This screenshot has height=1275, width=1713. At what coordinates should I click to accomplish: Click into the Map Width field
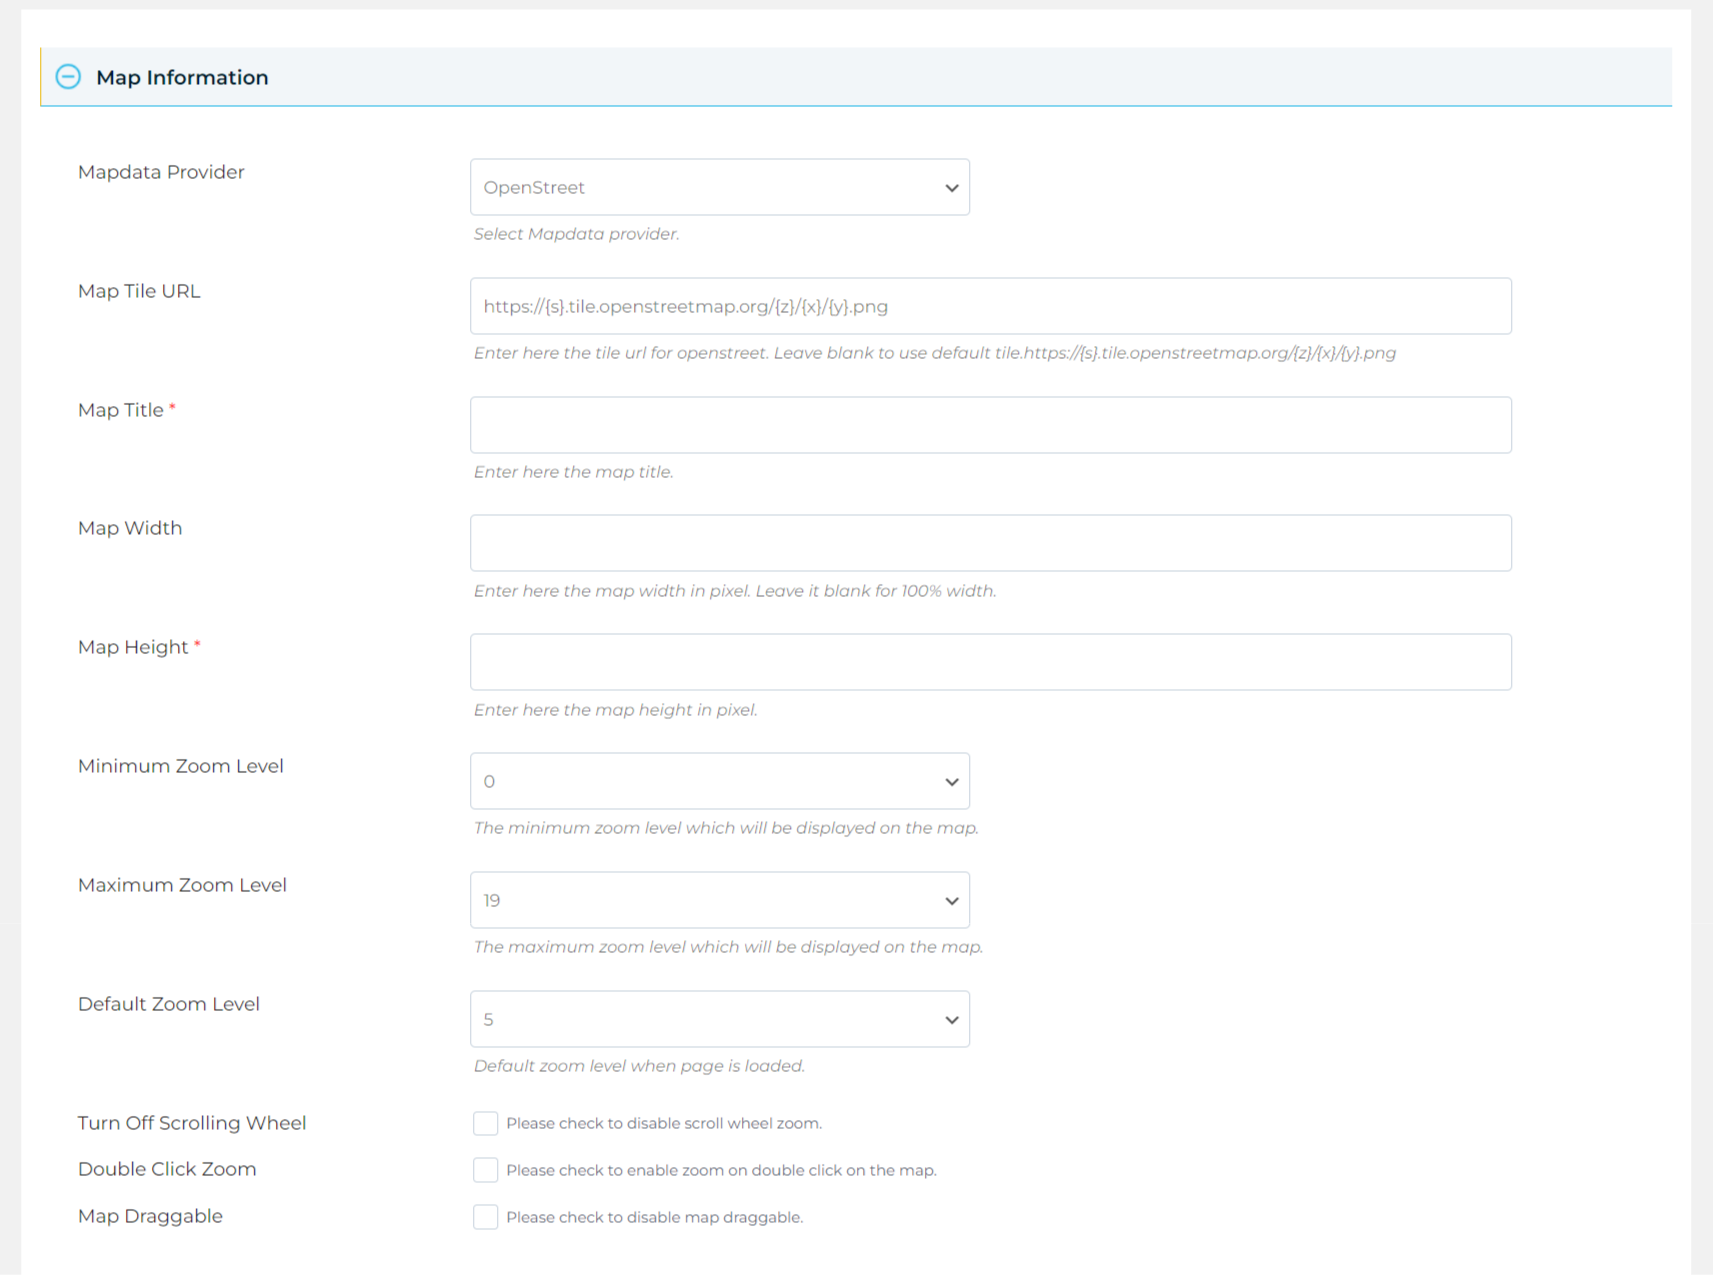point(991,543)
